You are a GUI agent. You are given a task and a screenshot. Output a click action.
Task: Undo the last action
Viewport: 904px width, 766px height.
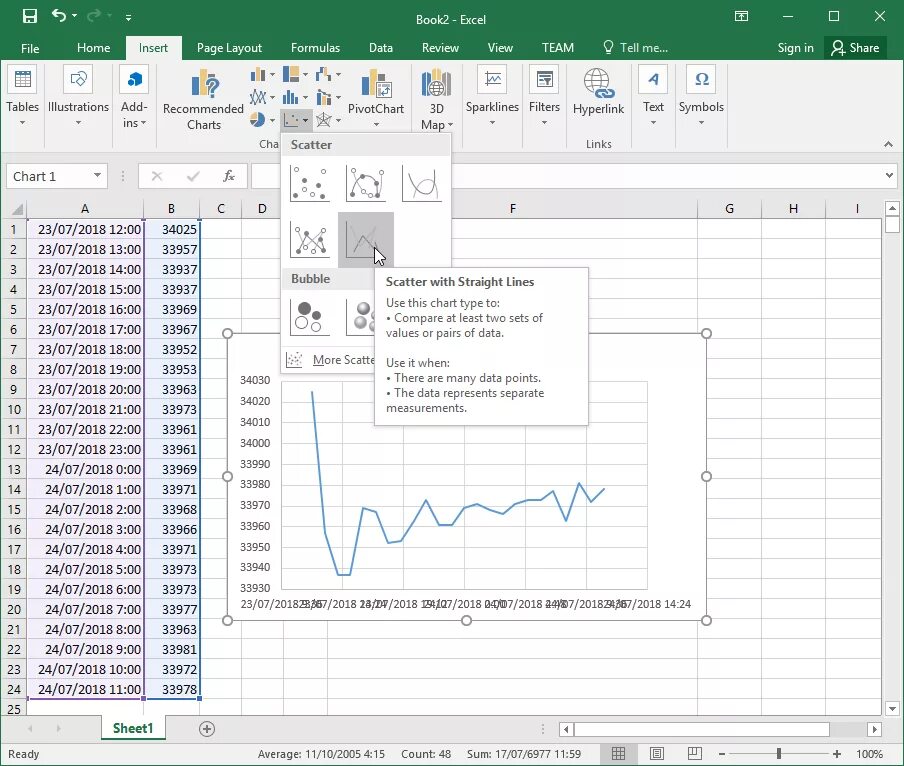[x=59, y=16]
